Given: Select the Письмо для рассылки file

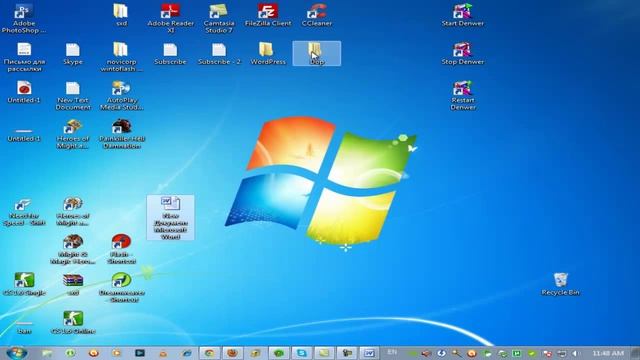Looking at the screenshot, I should [24, 57].
